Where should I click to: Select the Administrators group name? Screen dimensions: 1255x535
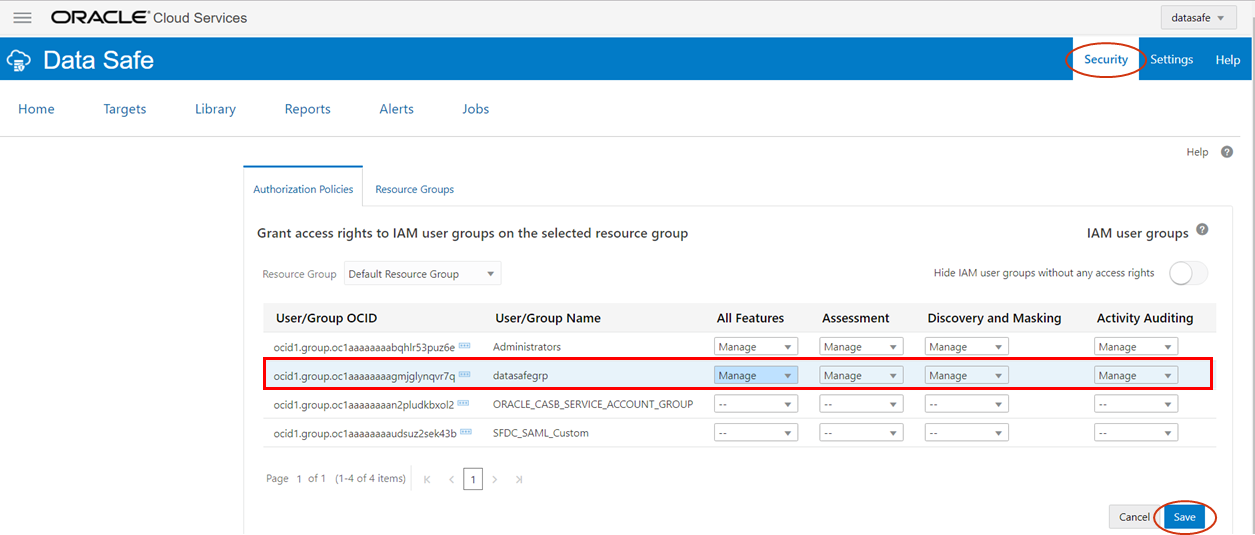click(527, 347)
